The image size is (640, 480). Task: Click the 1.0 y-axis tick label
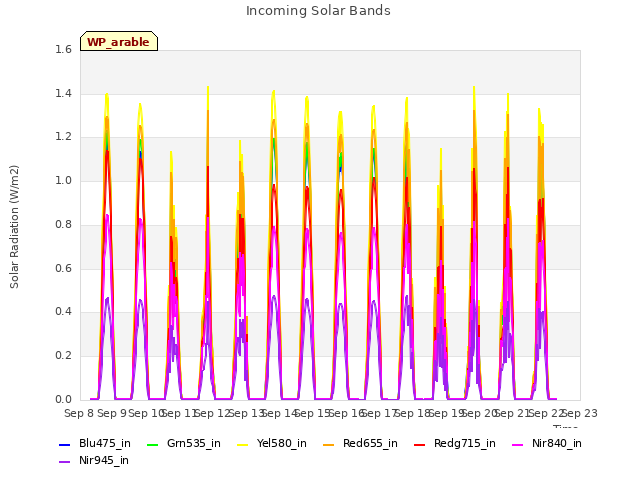click(63, 180)
